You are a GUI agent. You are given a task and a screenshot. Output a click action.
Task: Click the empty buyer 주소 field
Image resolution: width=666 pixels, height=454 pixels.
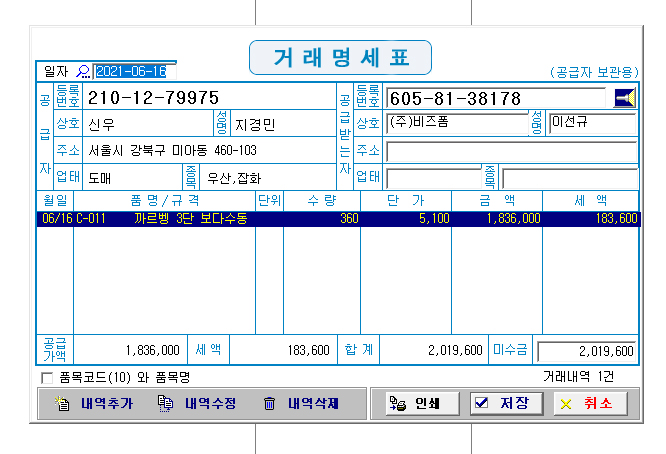[x=510, y=151]
